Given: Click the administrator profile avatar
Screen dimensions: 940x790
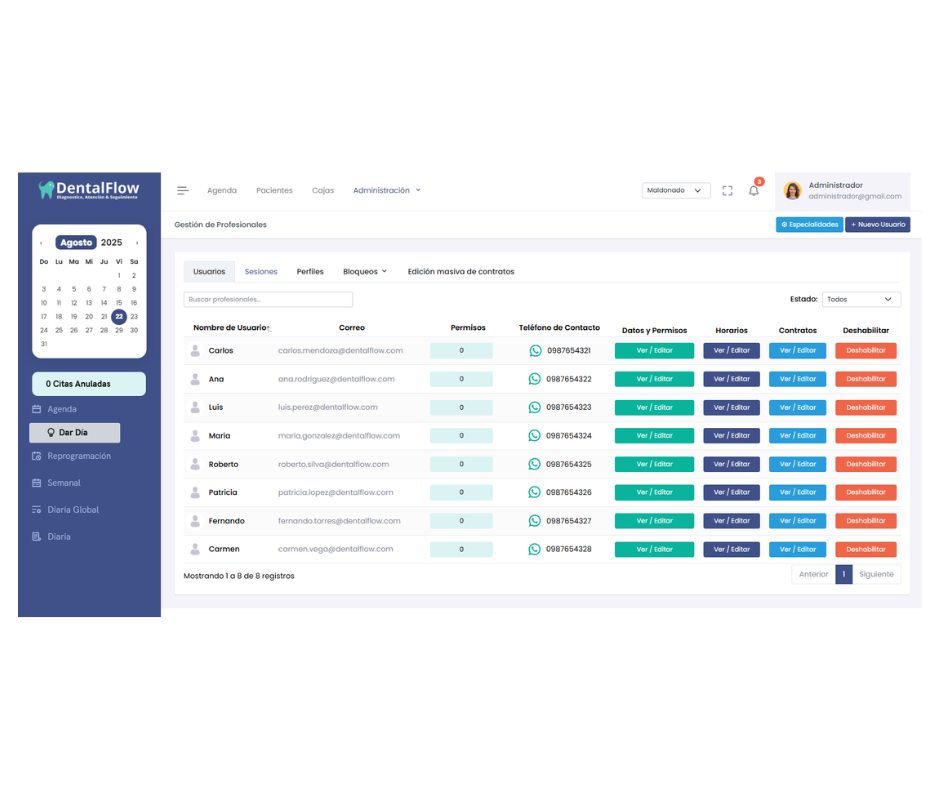Looking at the screenshot, I should 792,191.
